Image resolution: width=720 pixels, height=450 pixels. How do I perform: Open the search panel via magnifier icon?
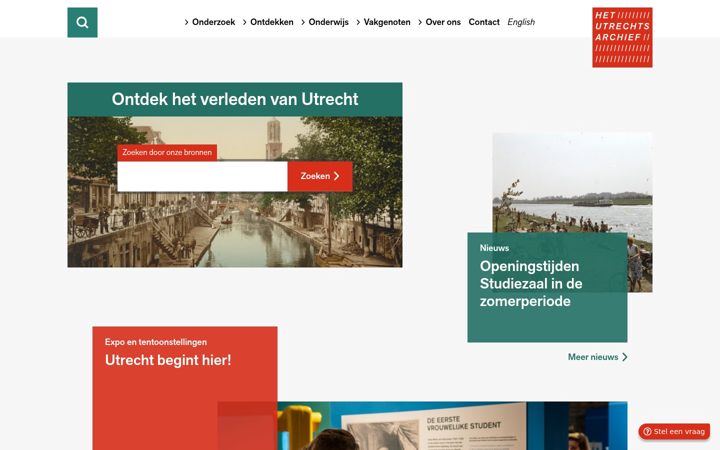tap(82, 22)
